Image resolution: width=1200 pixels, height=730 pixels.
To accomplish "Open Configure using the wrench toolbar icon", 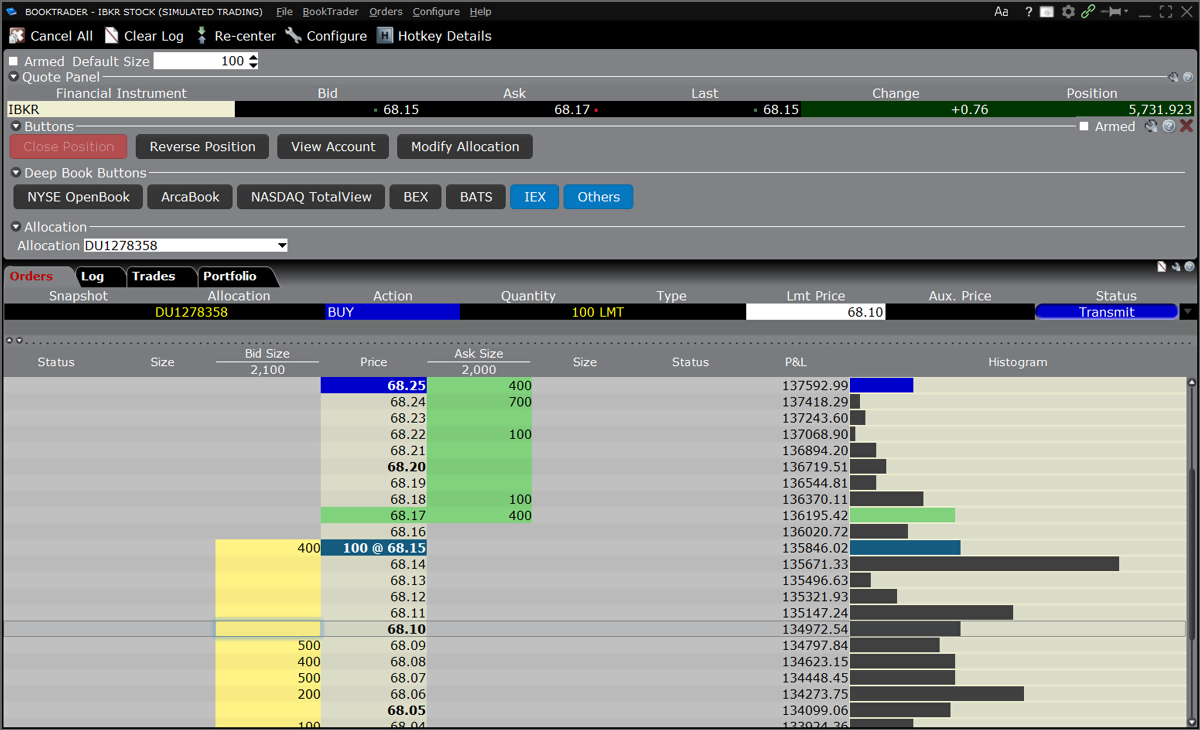I will click(294, 36).
